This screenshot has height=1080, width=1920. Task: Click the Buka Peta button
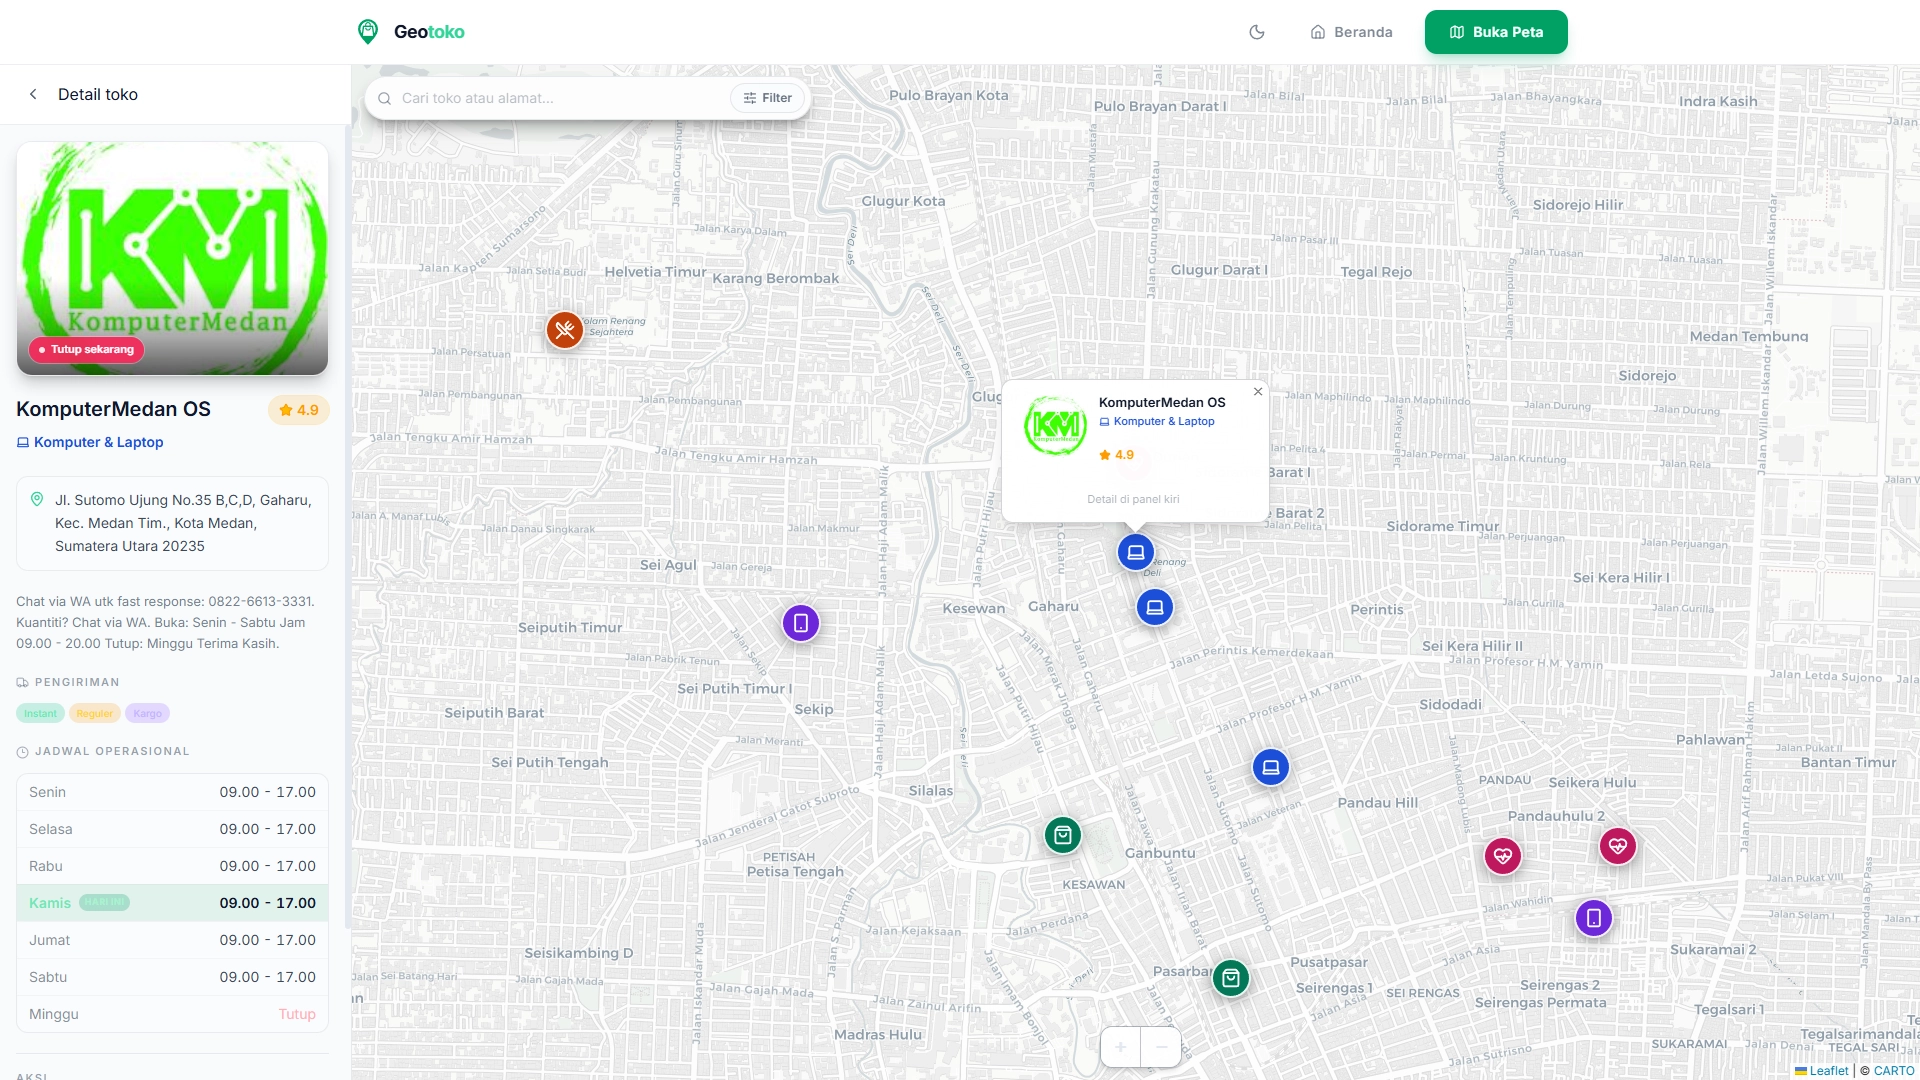[1496, 32]
